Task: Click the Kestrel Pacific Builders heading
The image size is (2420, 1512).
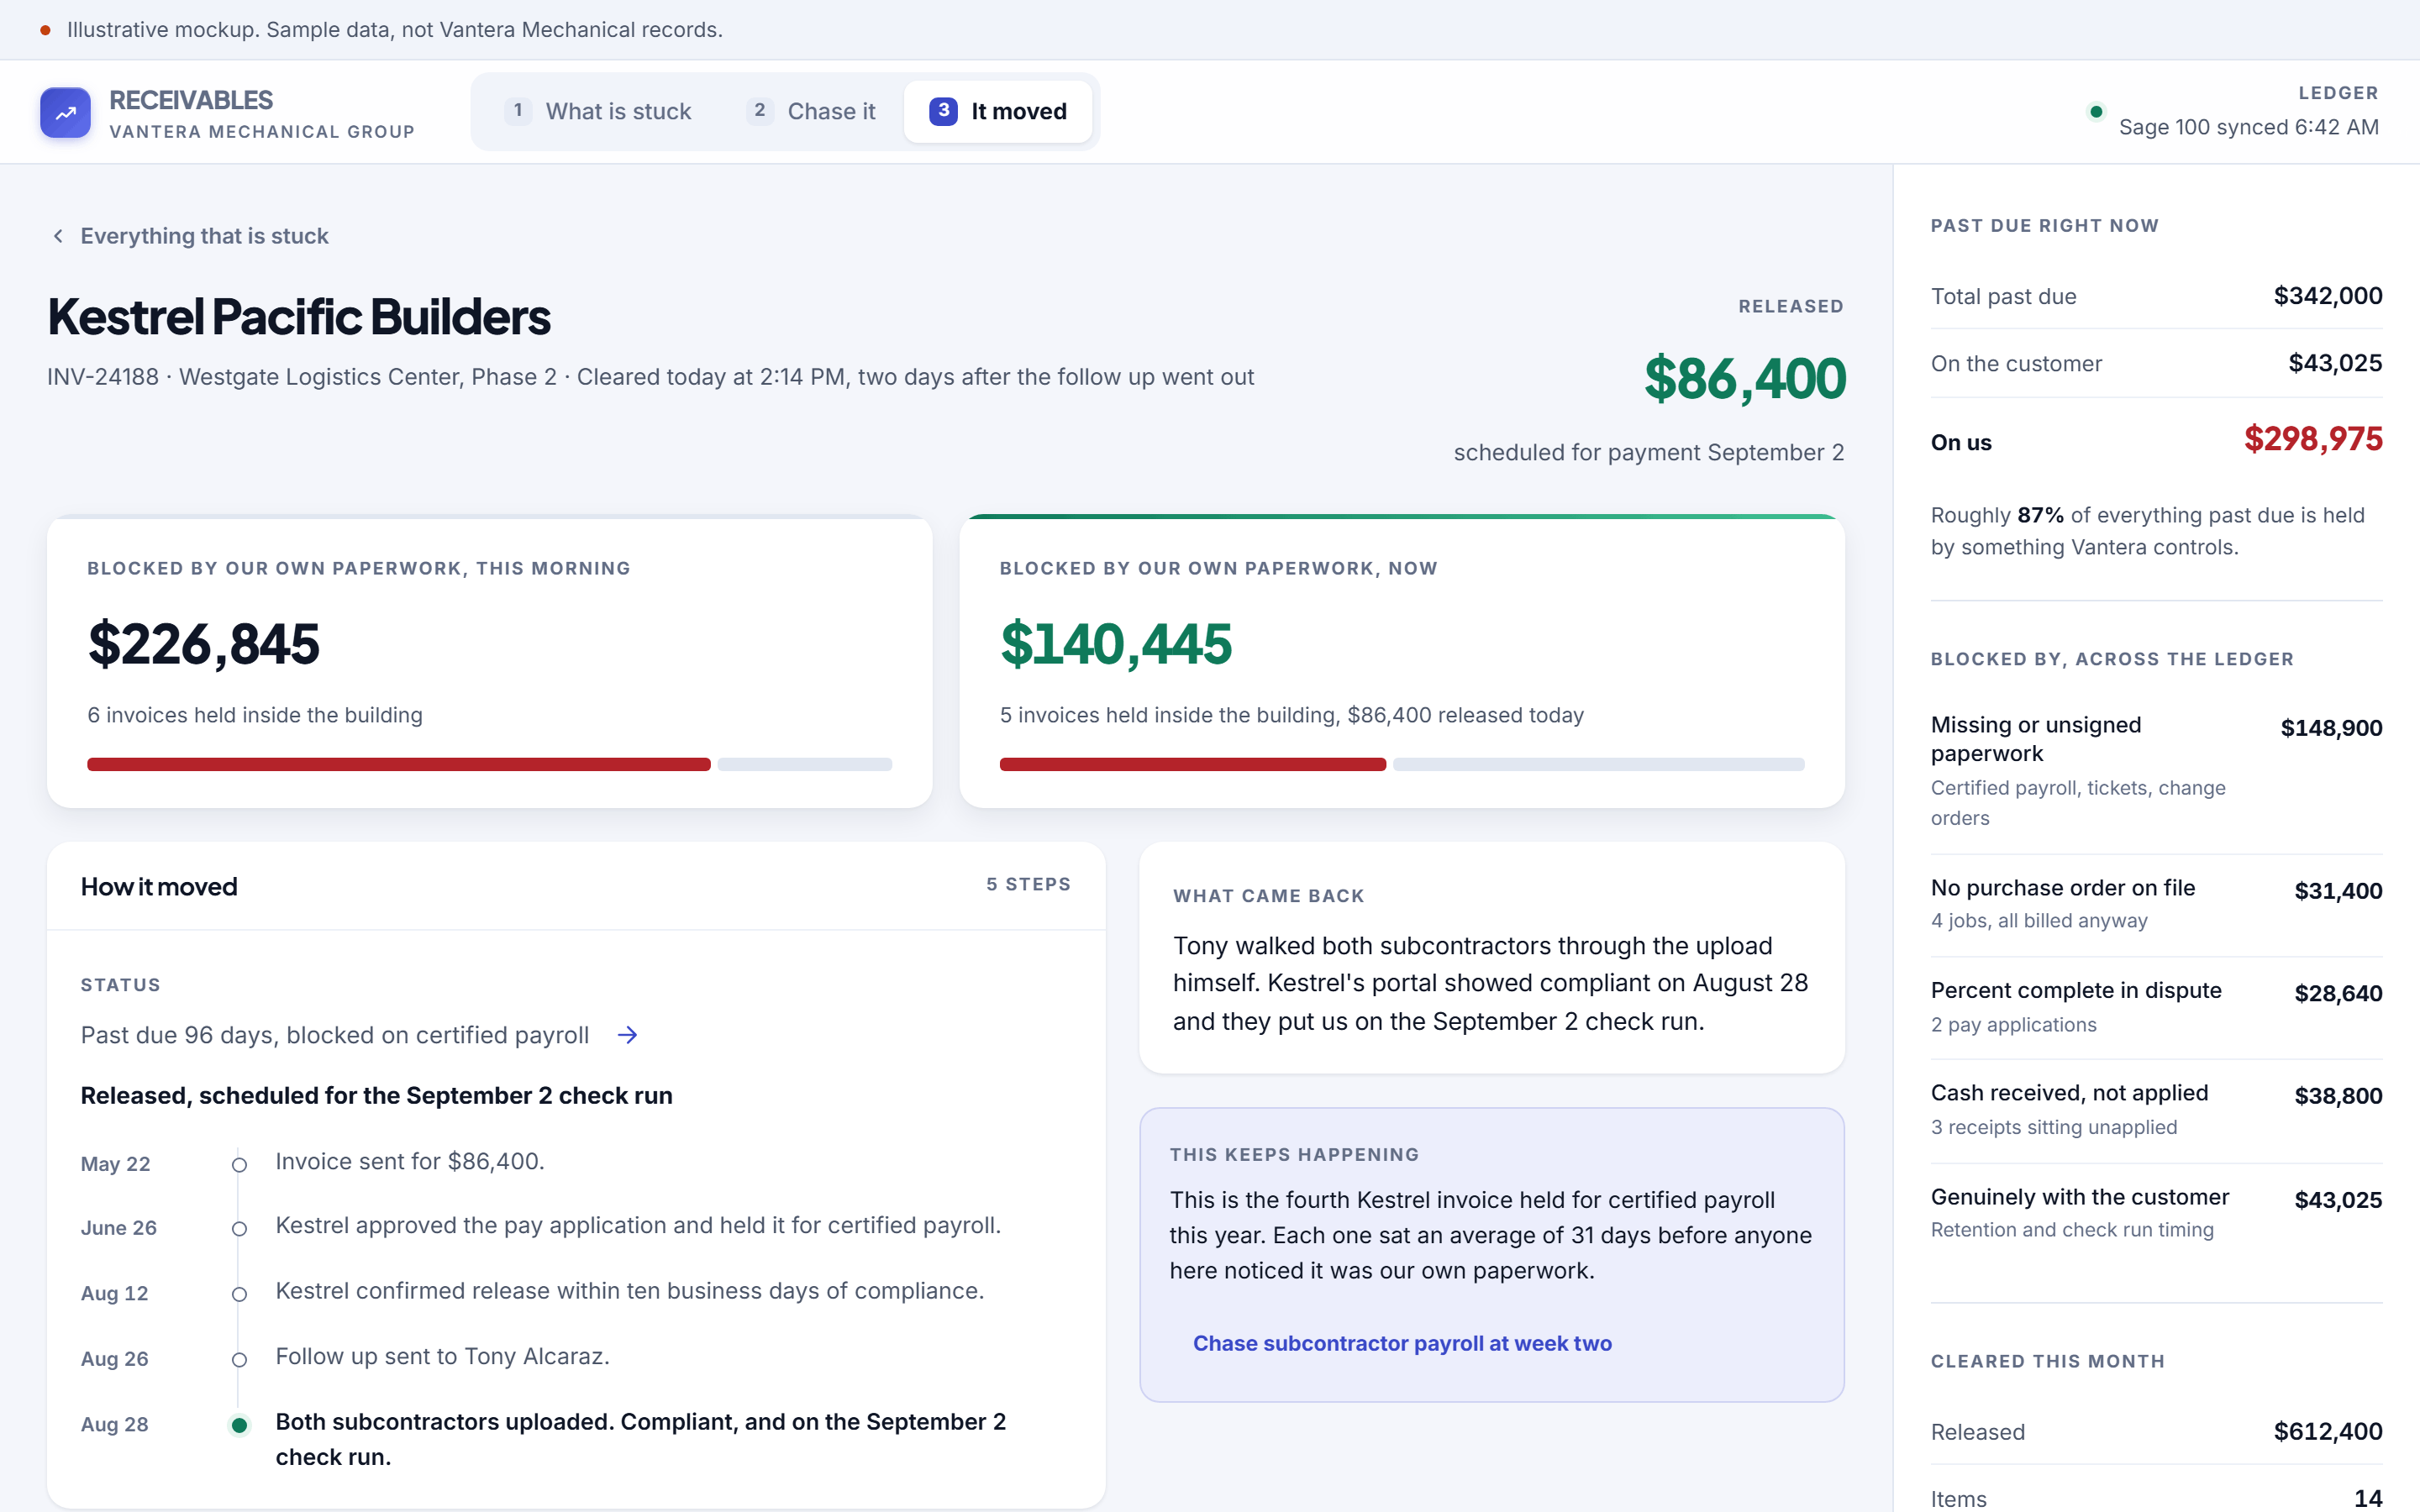Action: click(299, 317)
